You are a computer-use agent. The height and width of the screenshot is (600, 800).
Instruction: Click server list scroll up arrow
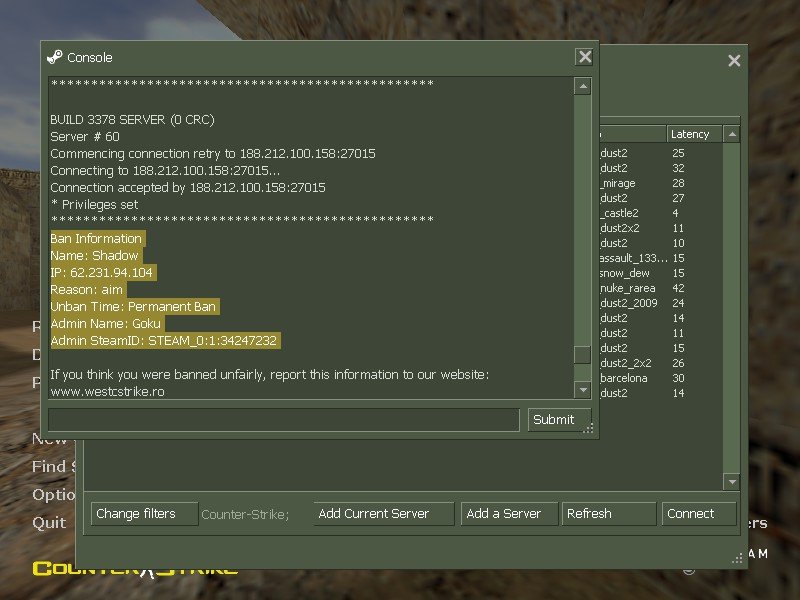(732, 134)
